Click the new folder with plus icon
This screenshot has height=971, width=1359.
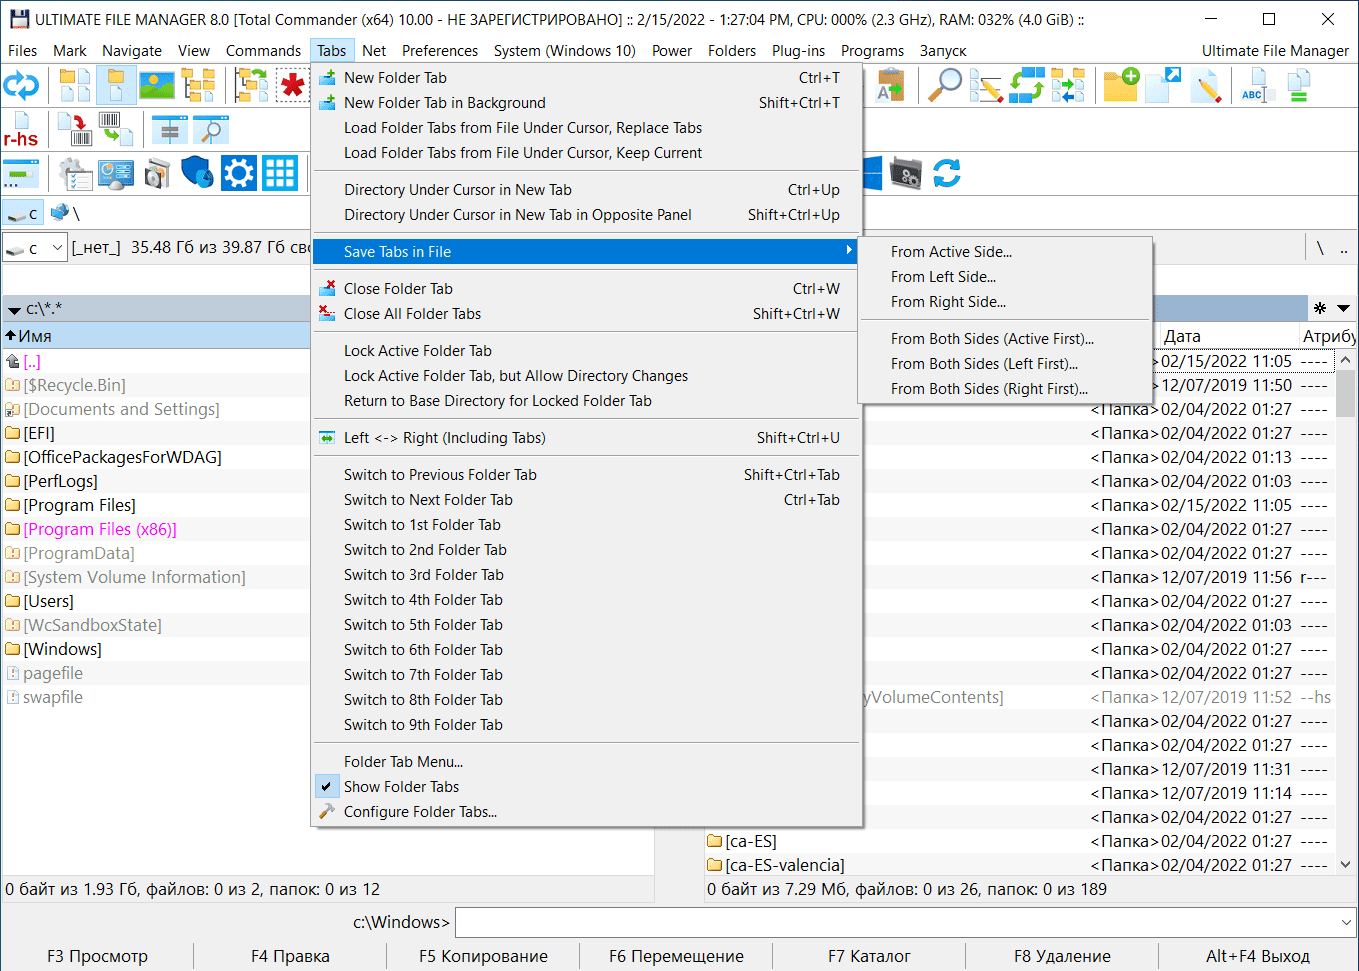(1121, 86)
